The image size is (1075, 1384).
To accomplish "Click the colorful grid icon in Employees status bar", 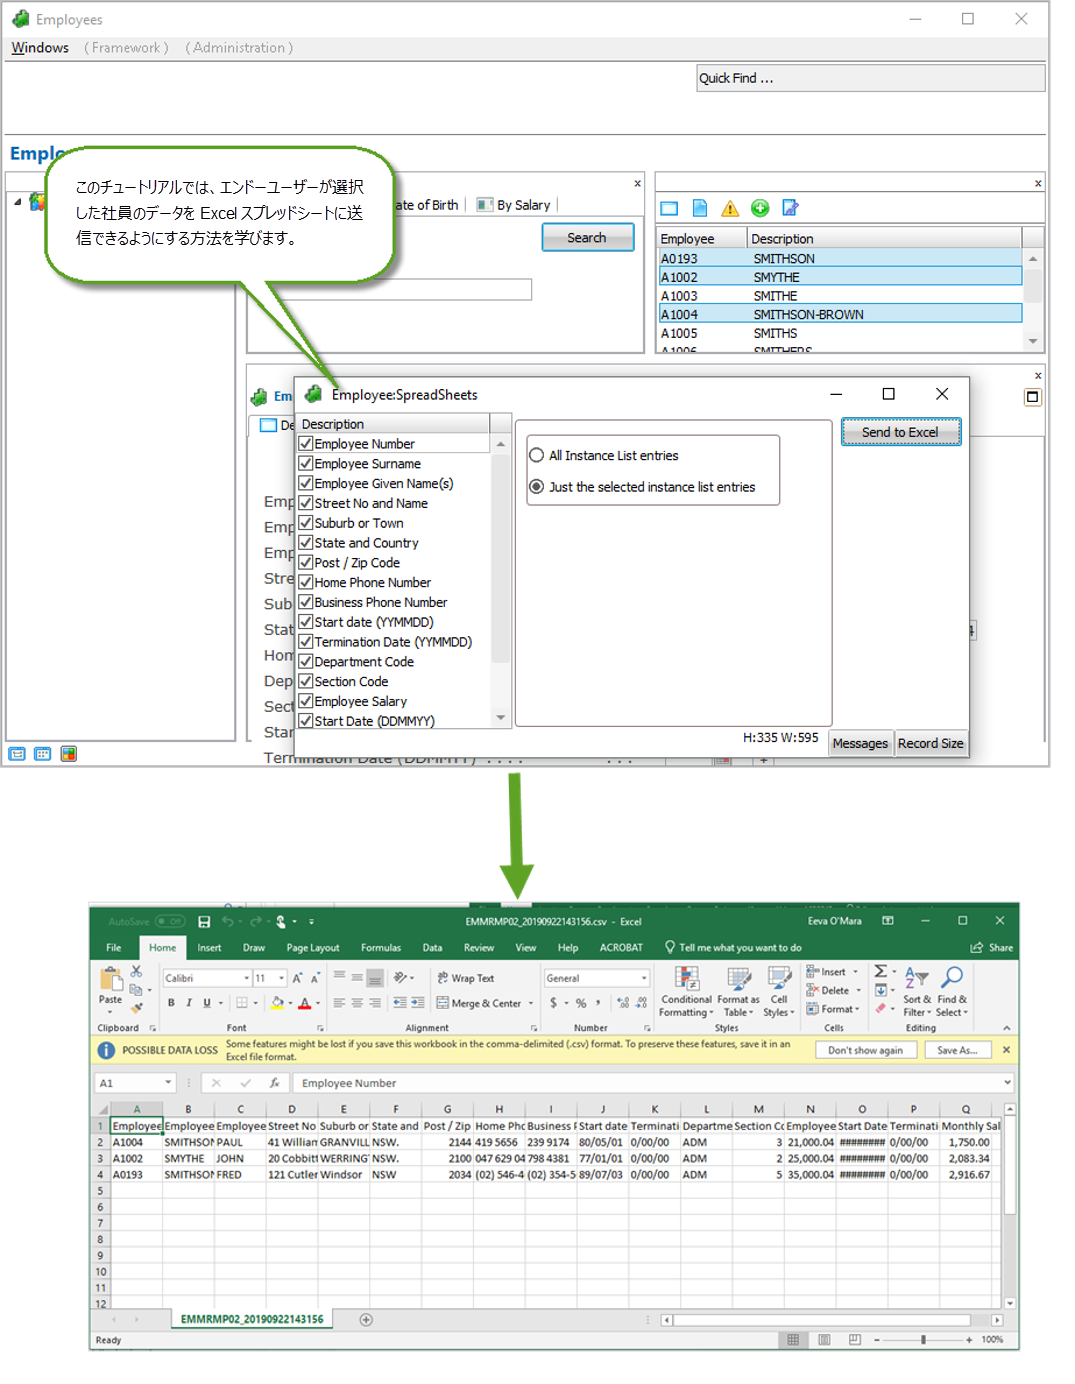I will [69, 754].
